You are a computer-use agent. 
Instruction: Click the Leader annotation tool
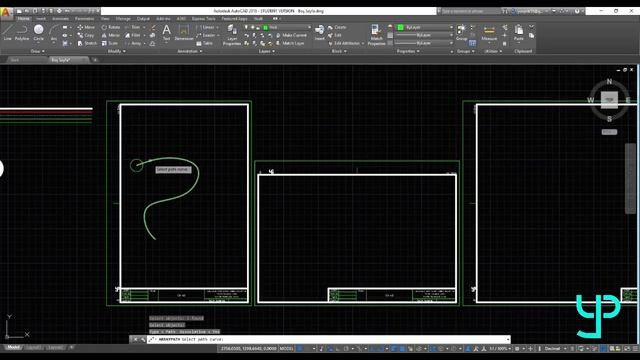(206, 36)
